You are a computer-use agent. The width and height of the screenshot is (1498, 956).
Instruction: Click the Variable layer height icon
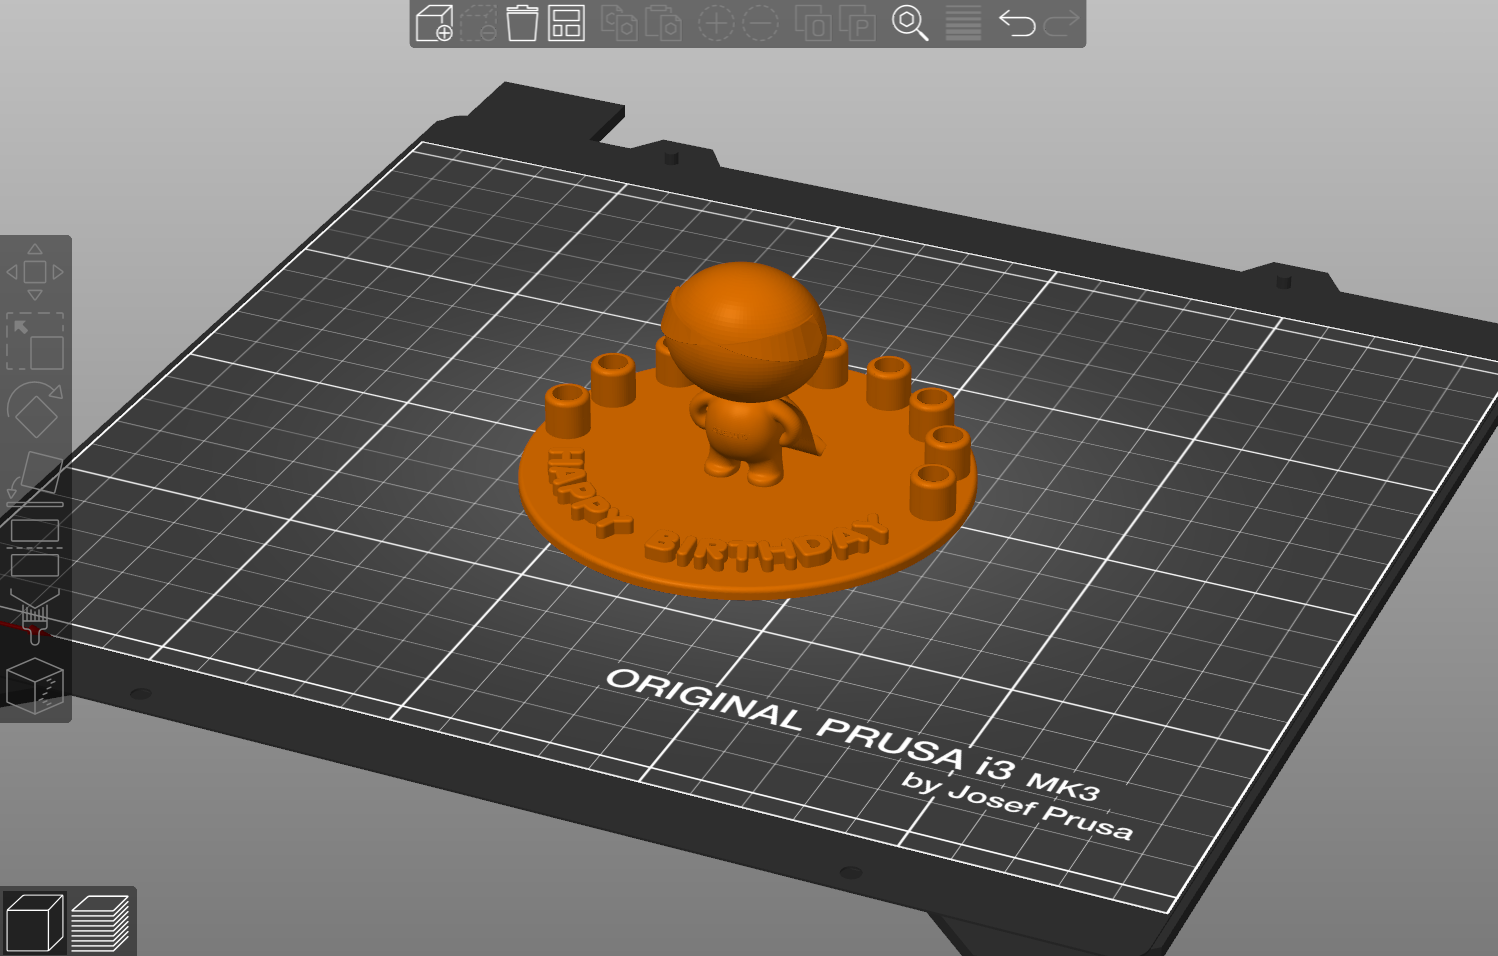click(963, 23)
